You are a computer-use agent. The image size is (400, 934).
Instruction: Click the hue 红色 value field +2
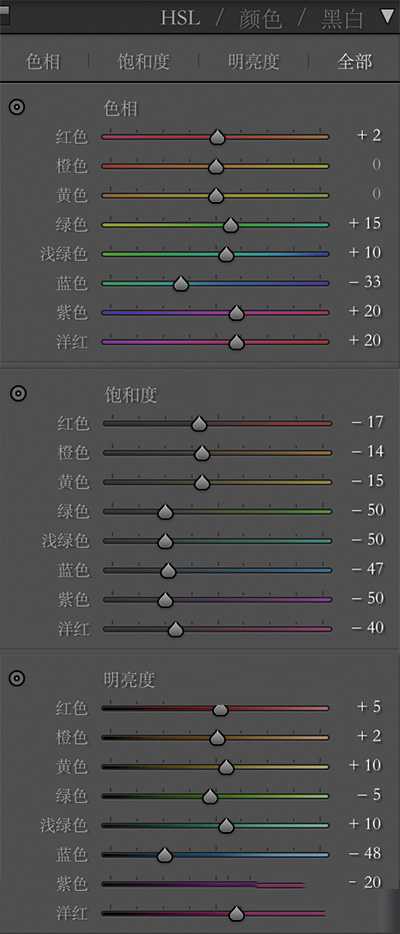click(x=369, y=135)
